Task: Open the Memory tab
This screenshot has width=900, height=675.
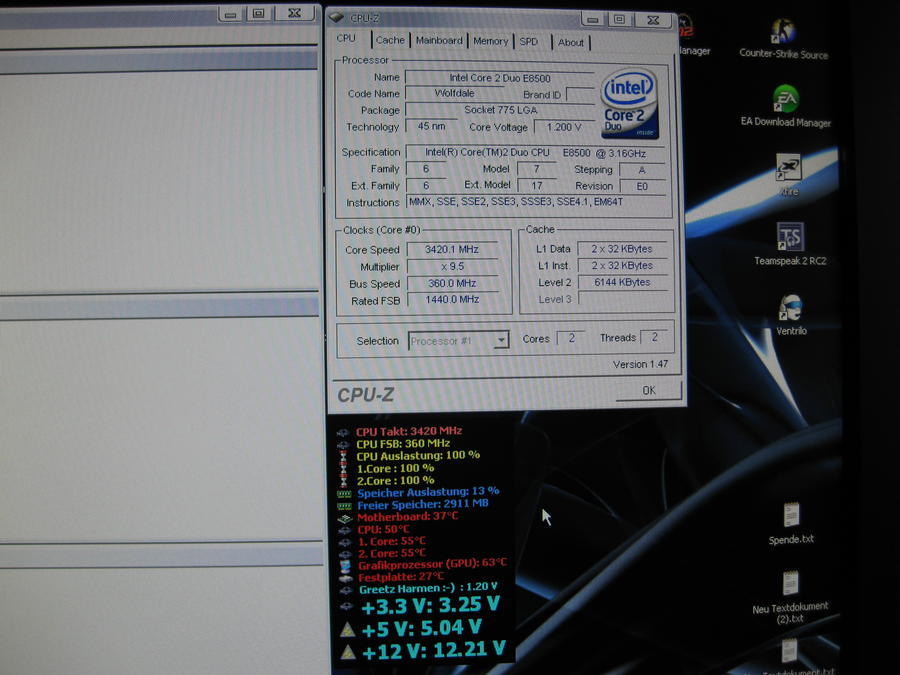Action: pyautogui.click(x=490, y=41)
